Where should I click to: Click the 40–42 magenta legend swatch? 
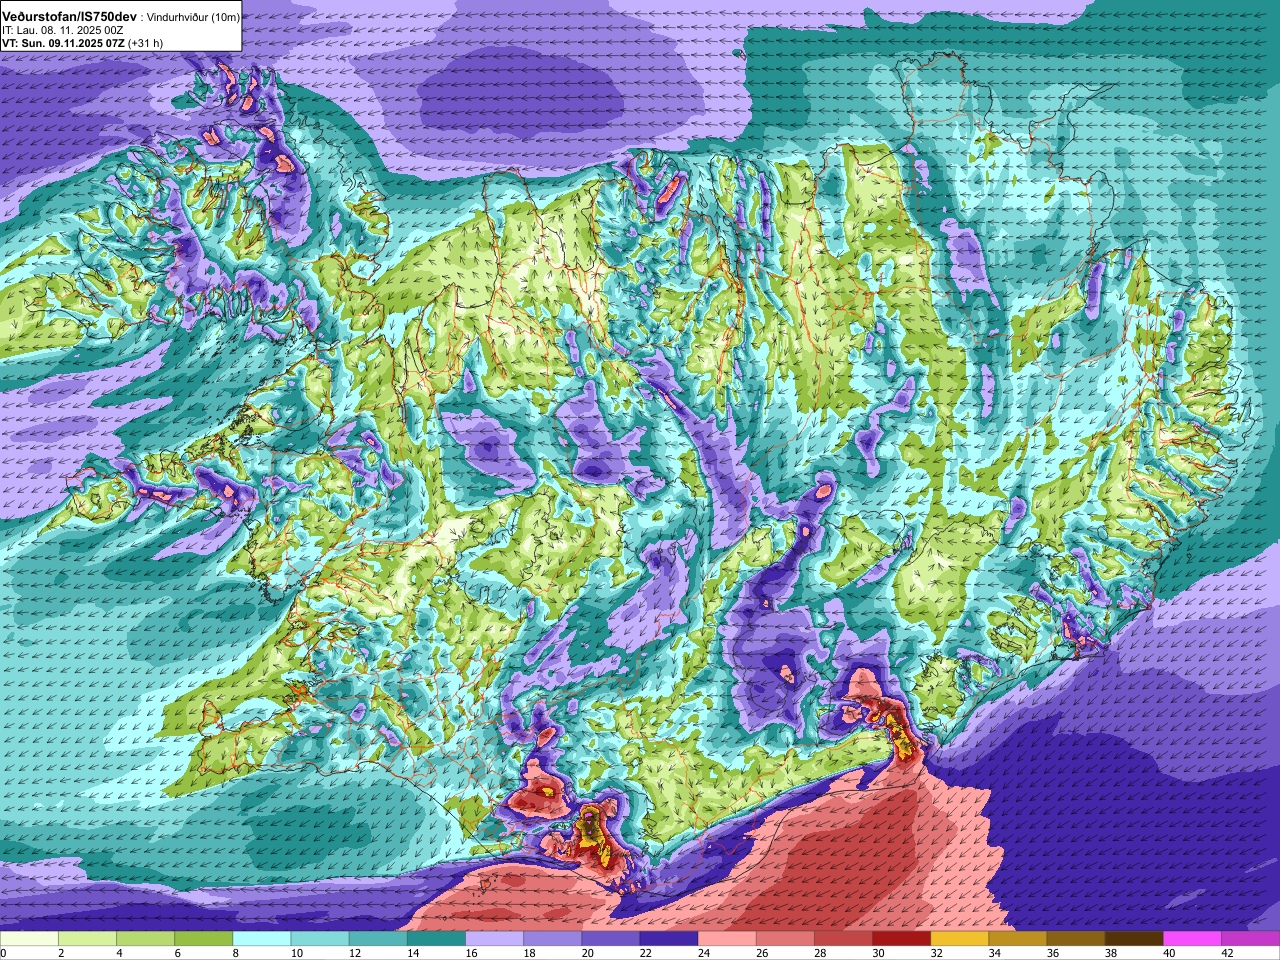click(x=1192, y=939)
